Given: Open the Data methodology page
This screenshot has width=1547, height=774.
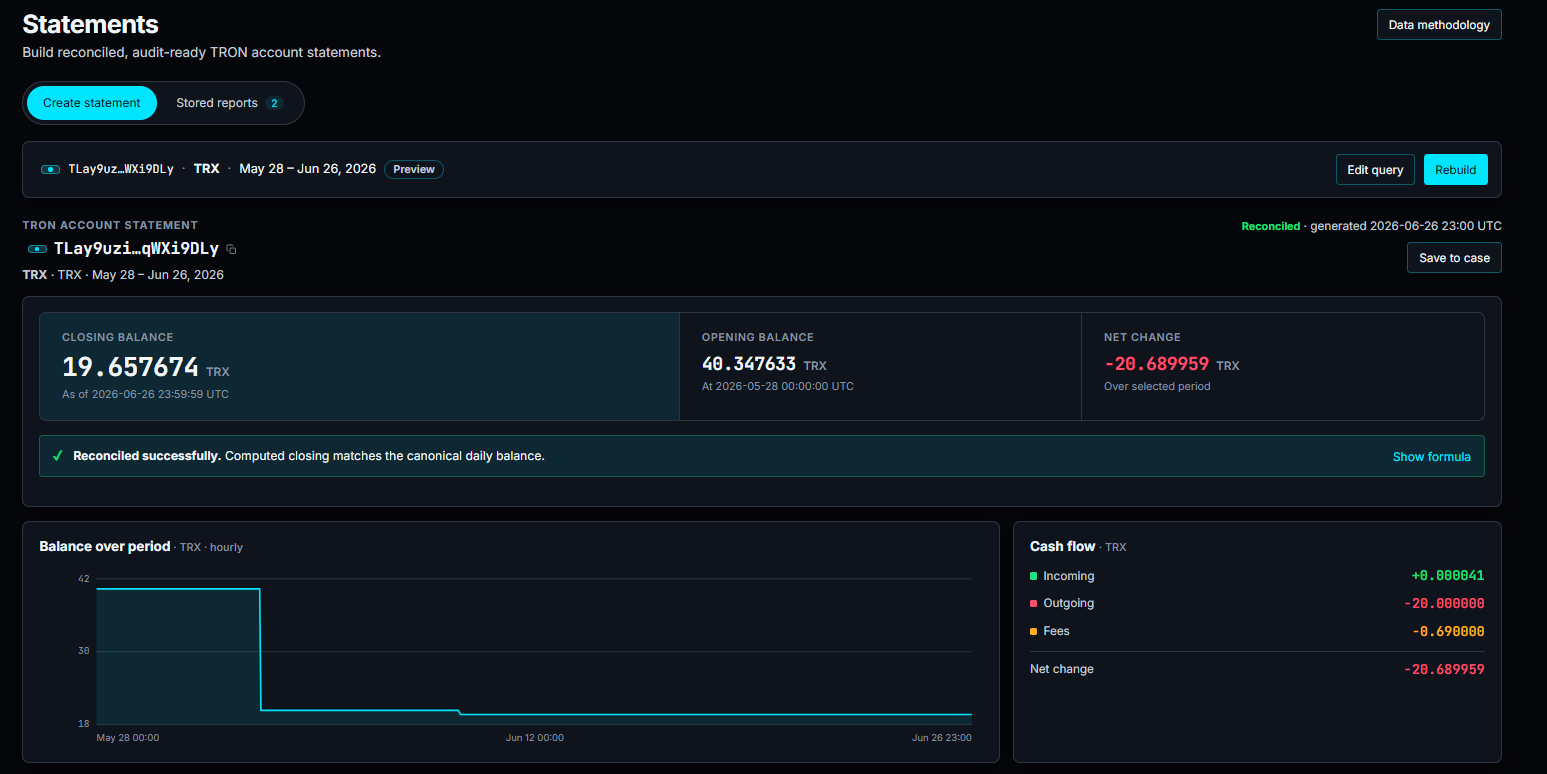Looking at the screenshot, I should tap(1439, 25).
